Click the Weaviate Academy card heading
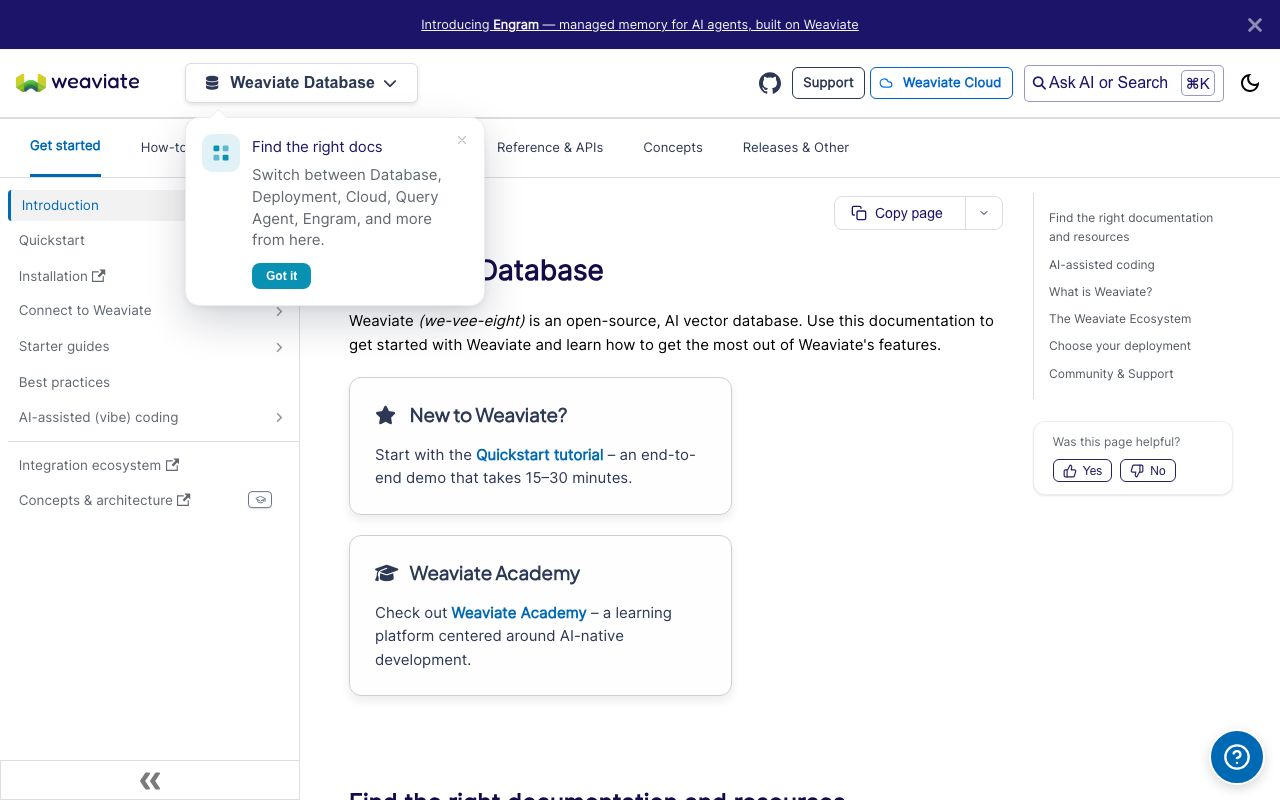1280x800 pixels. point(495,574)
